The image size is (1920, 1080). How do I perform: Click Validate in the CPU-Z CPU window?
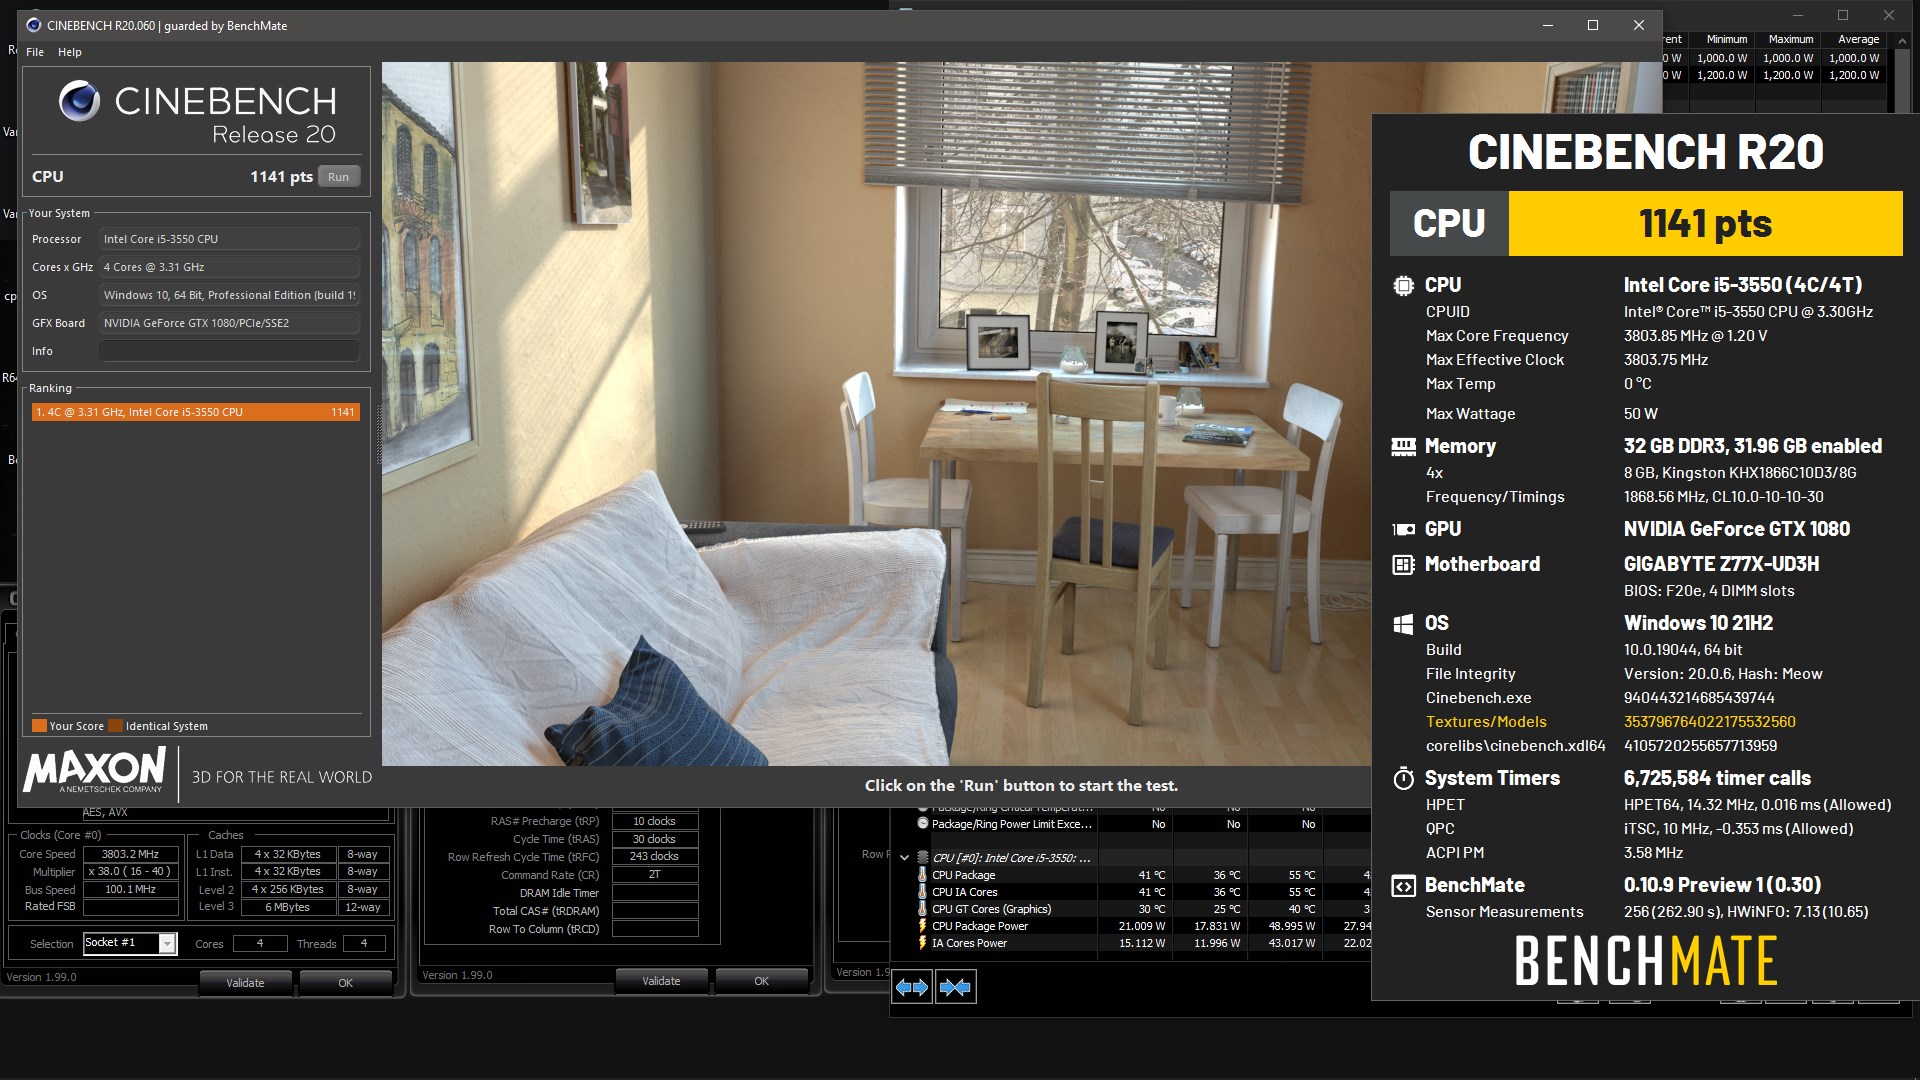coord(245,983)
